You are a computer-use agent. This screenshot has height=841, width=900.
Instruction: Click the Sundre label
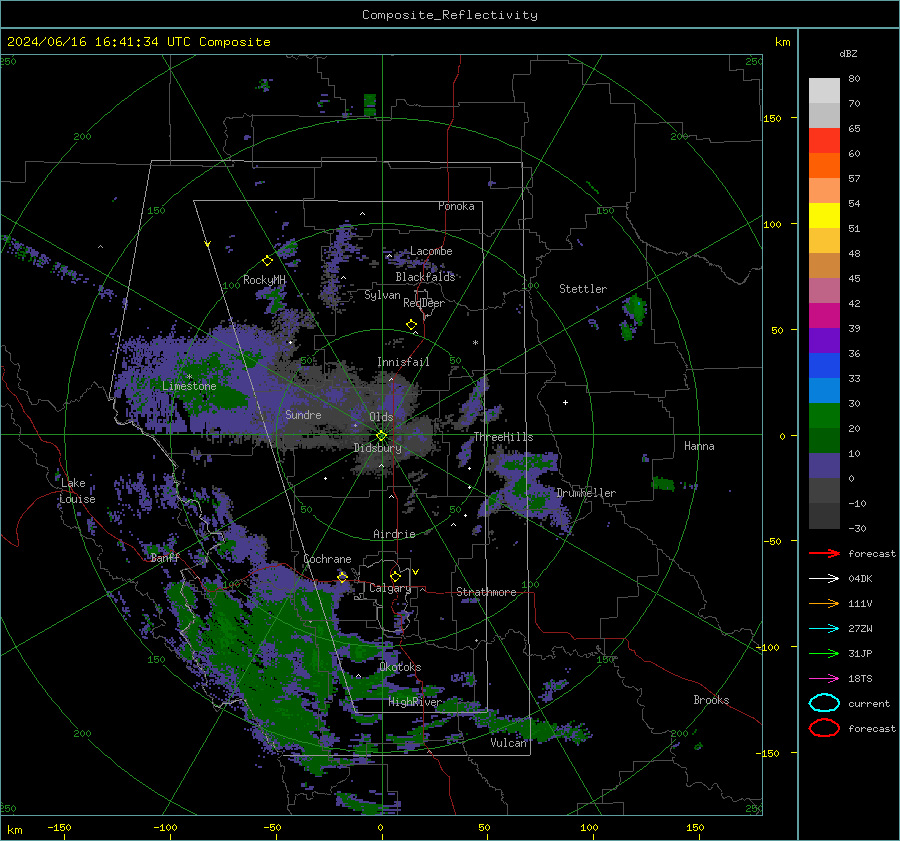303,414
